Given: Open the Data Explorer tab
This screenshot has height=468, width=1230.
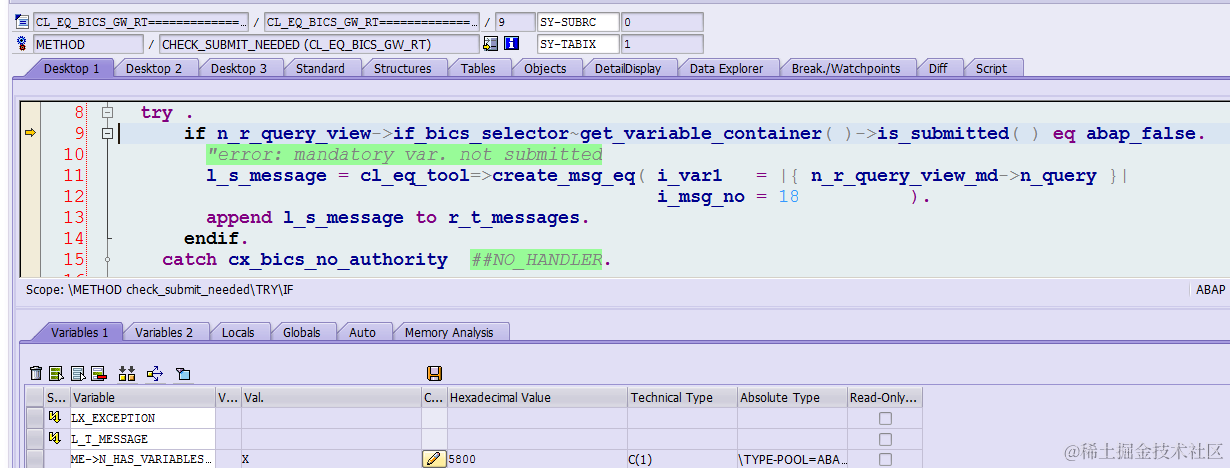Looking at the screenshot, I should [727, 68].
